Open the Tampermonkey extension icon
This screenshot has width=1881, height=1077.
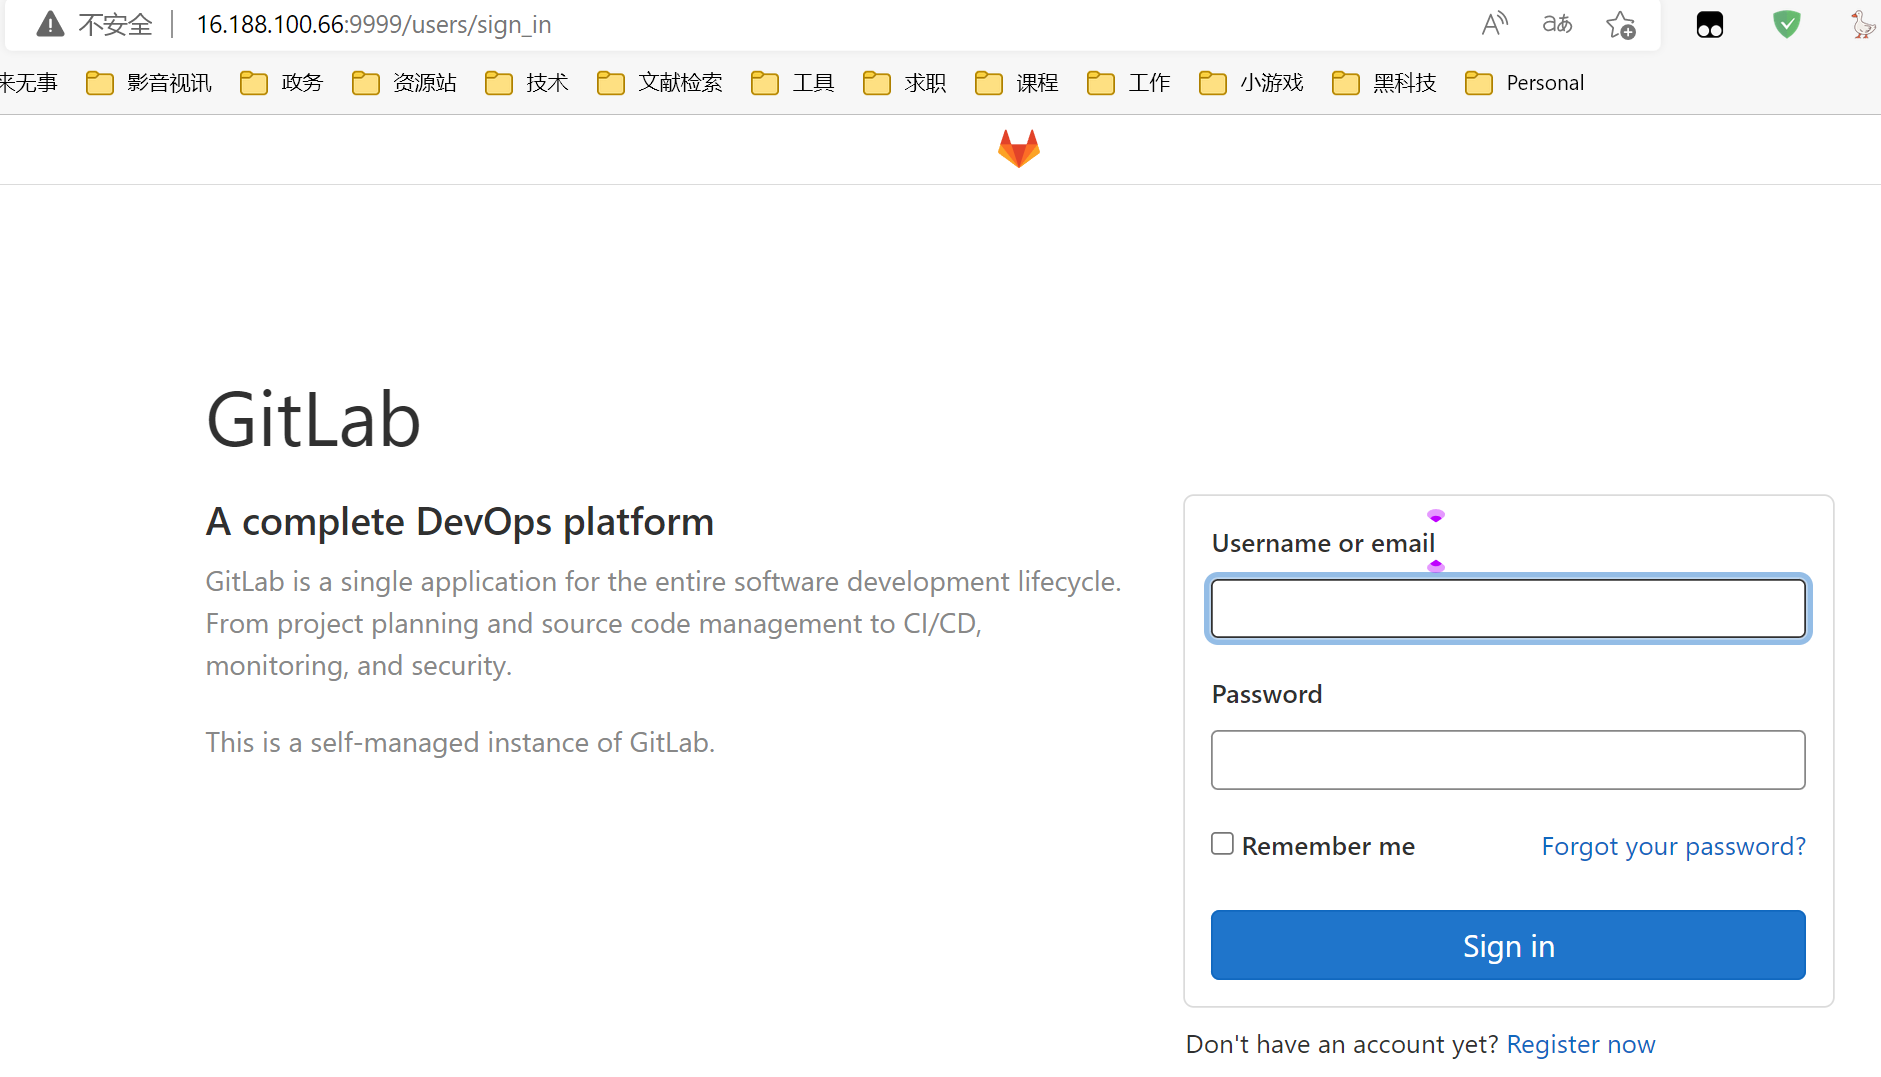[1710, 24]
